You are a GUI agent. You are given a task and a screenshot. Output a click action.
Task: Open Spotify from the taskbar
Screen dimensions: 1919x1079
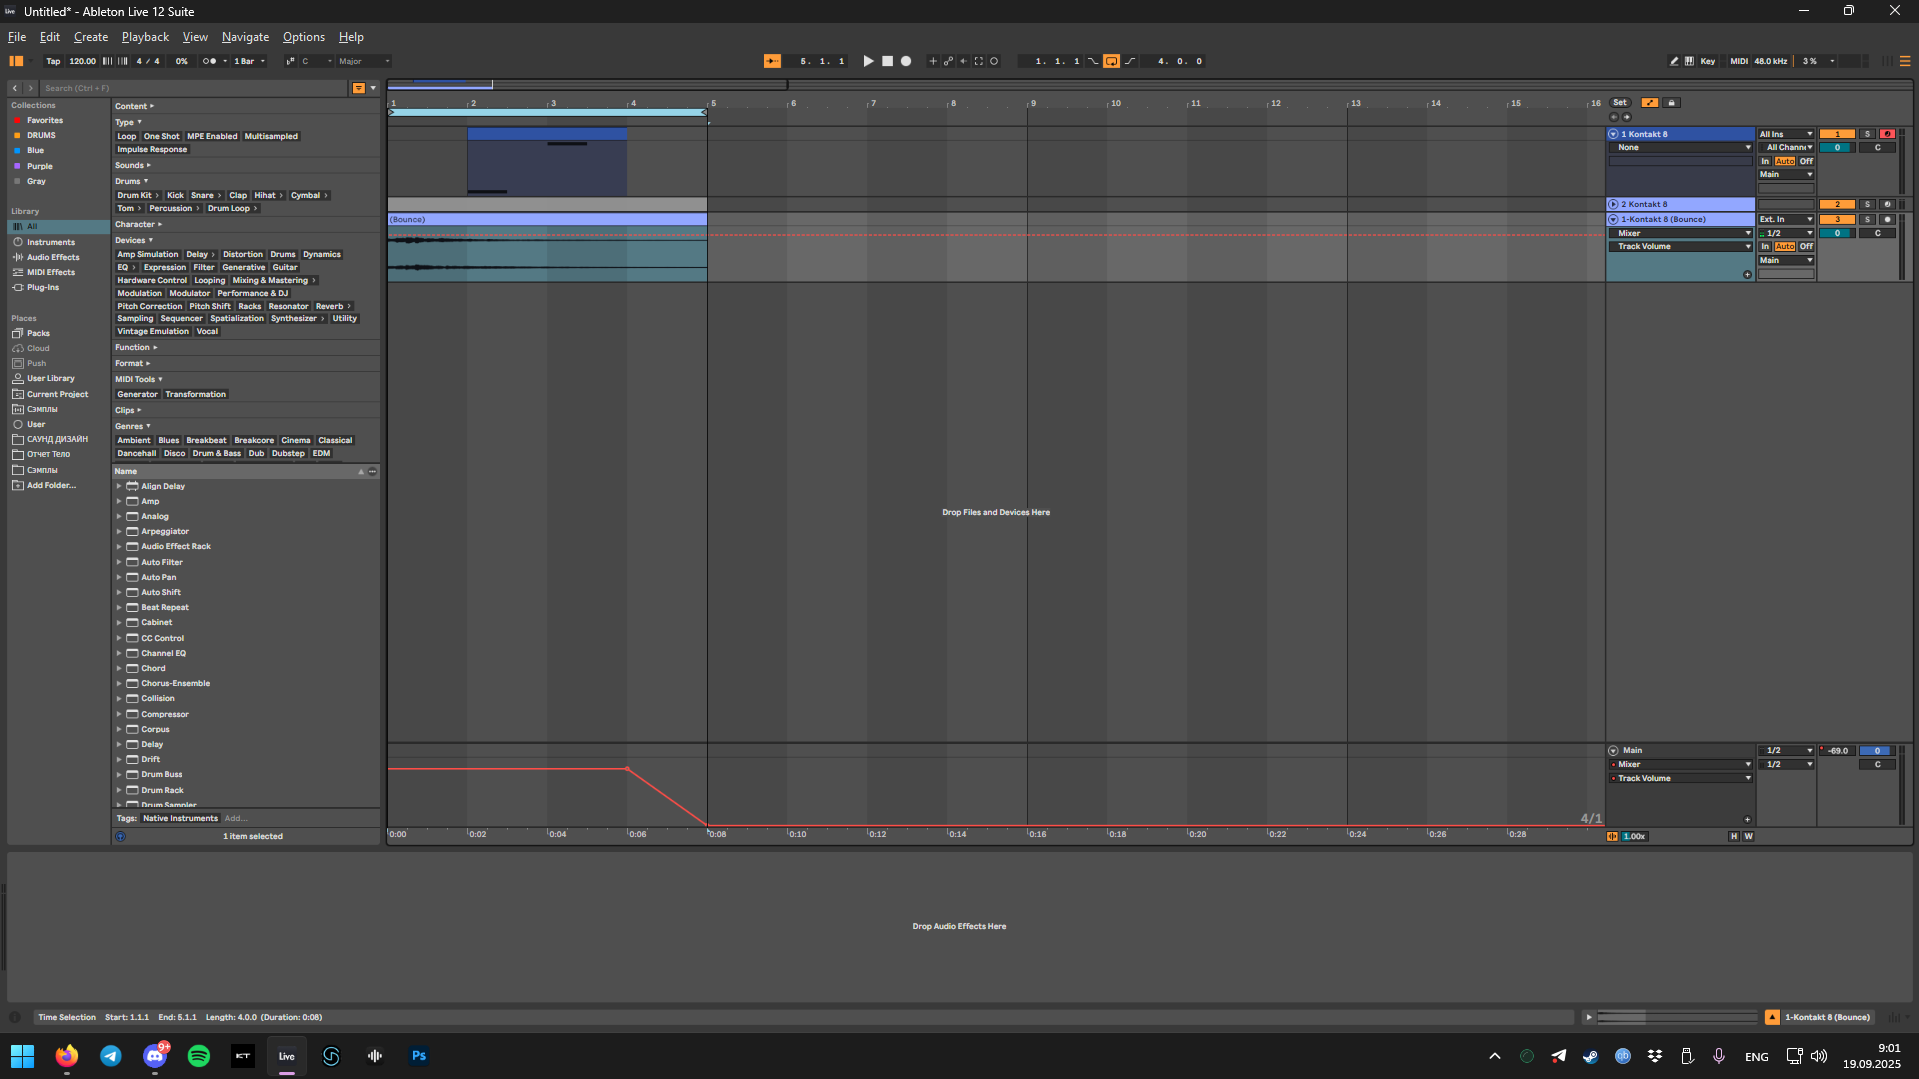click(199, 1056)
